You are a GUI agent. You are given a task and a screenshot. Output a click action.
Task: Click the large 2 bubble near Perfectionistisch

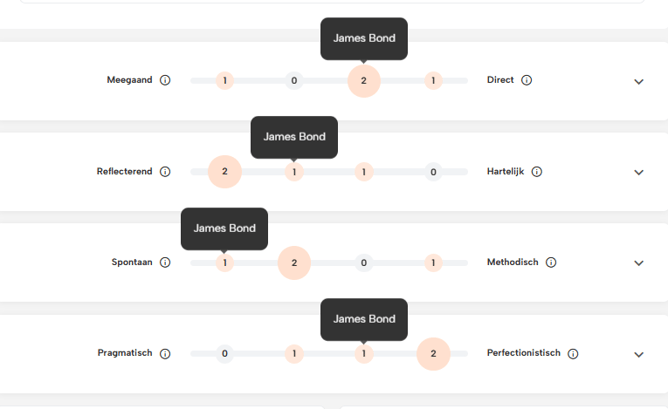click(x=433, y=354)
